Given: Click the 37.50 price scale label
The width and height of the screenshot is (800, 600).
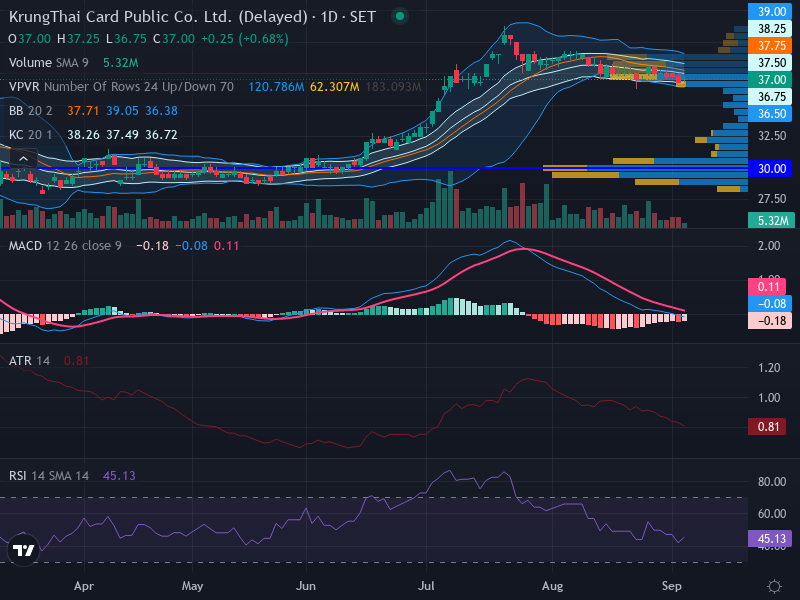Looking at the screenshot, I should coord(770,63).
